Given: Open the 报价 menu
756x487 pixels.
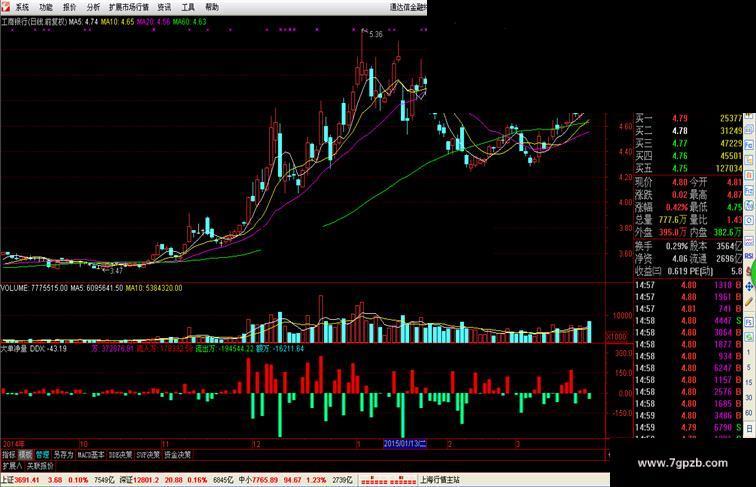Looking at the screenshot, I should 69,7.
